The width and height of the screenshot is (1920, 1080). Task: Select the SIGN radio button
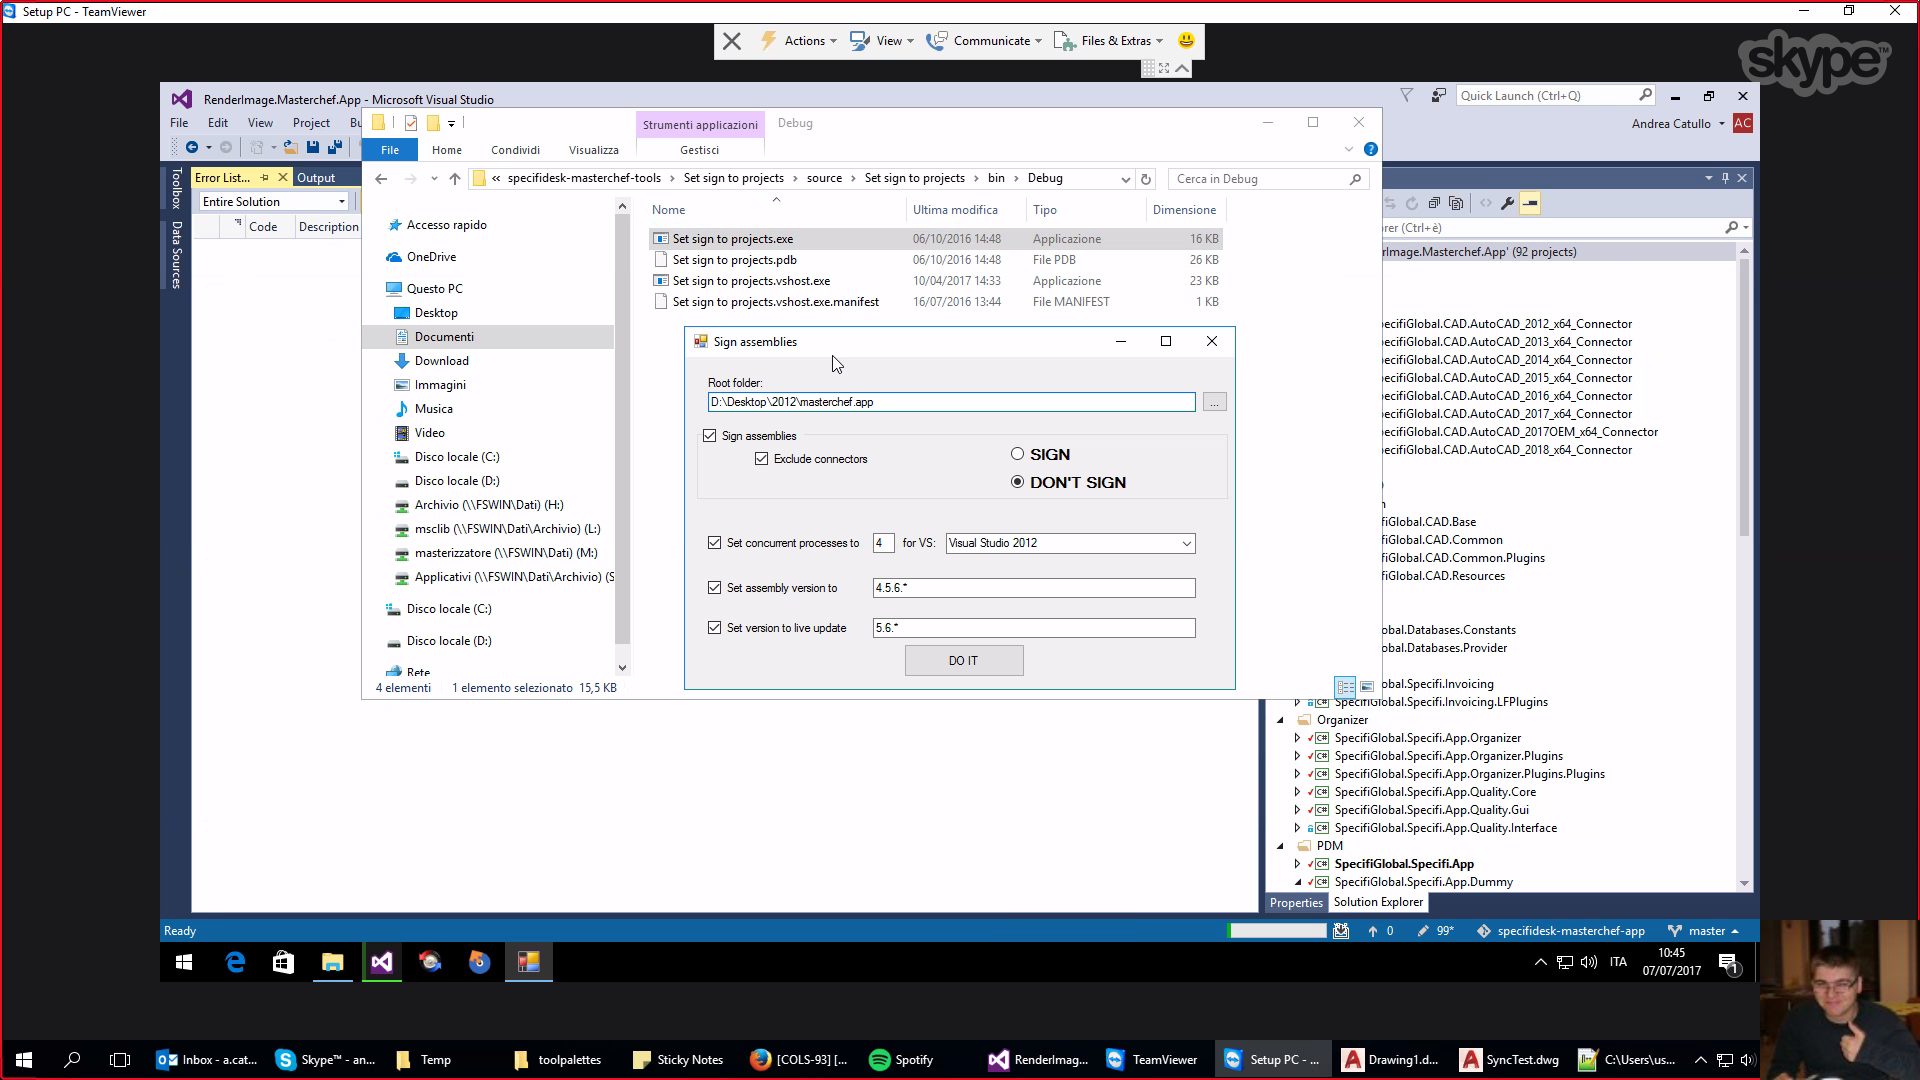1018,454
